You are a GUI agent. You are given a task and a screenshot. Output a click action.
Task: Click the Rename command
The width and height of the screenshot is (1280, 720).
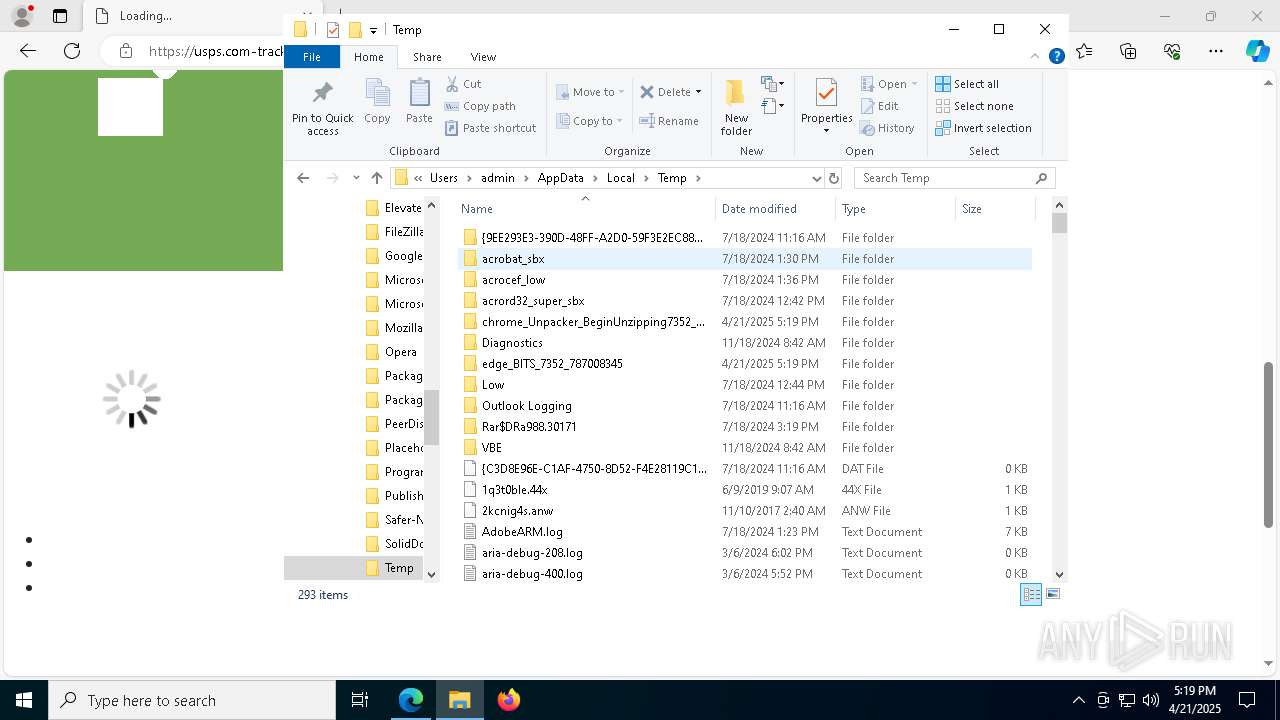pyautogui.click(x=669, y=121)
